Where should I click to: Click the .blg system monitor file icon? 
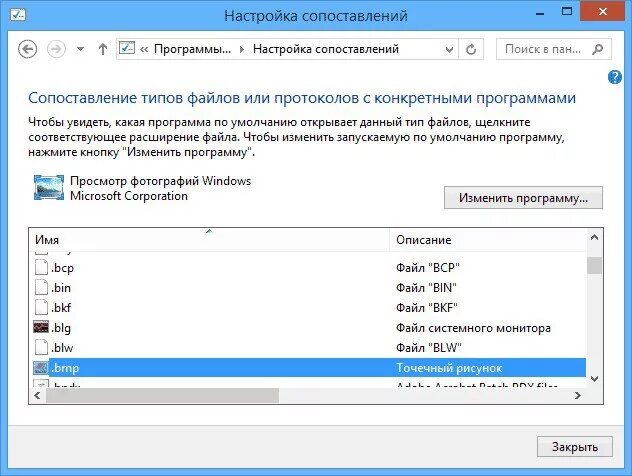(41, 327)
